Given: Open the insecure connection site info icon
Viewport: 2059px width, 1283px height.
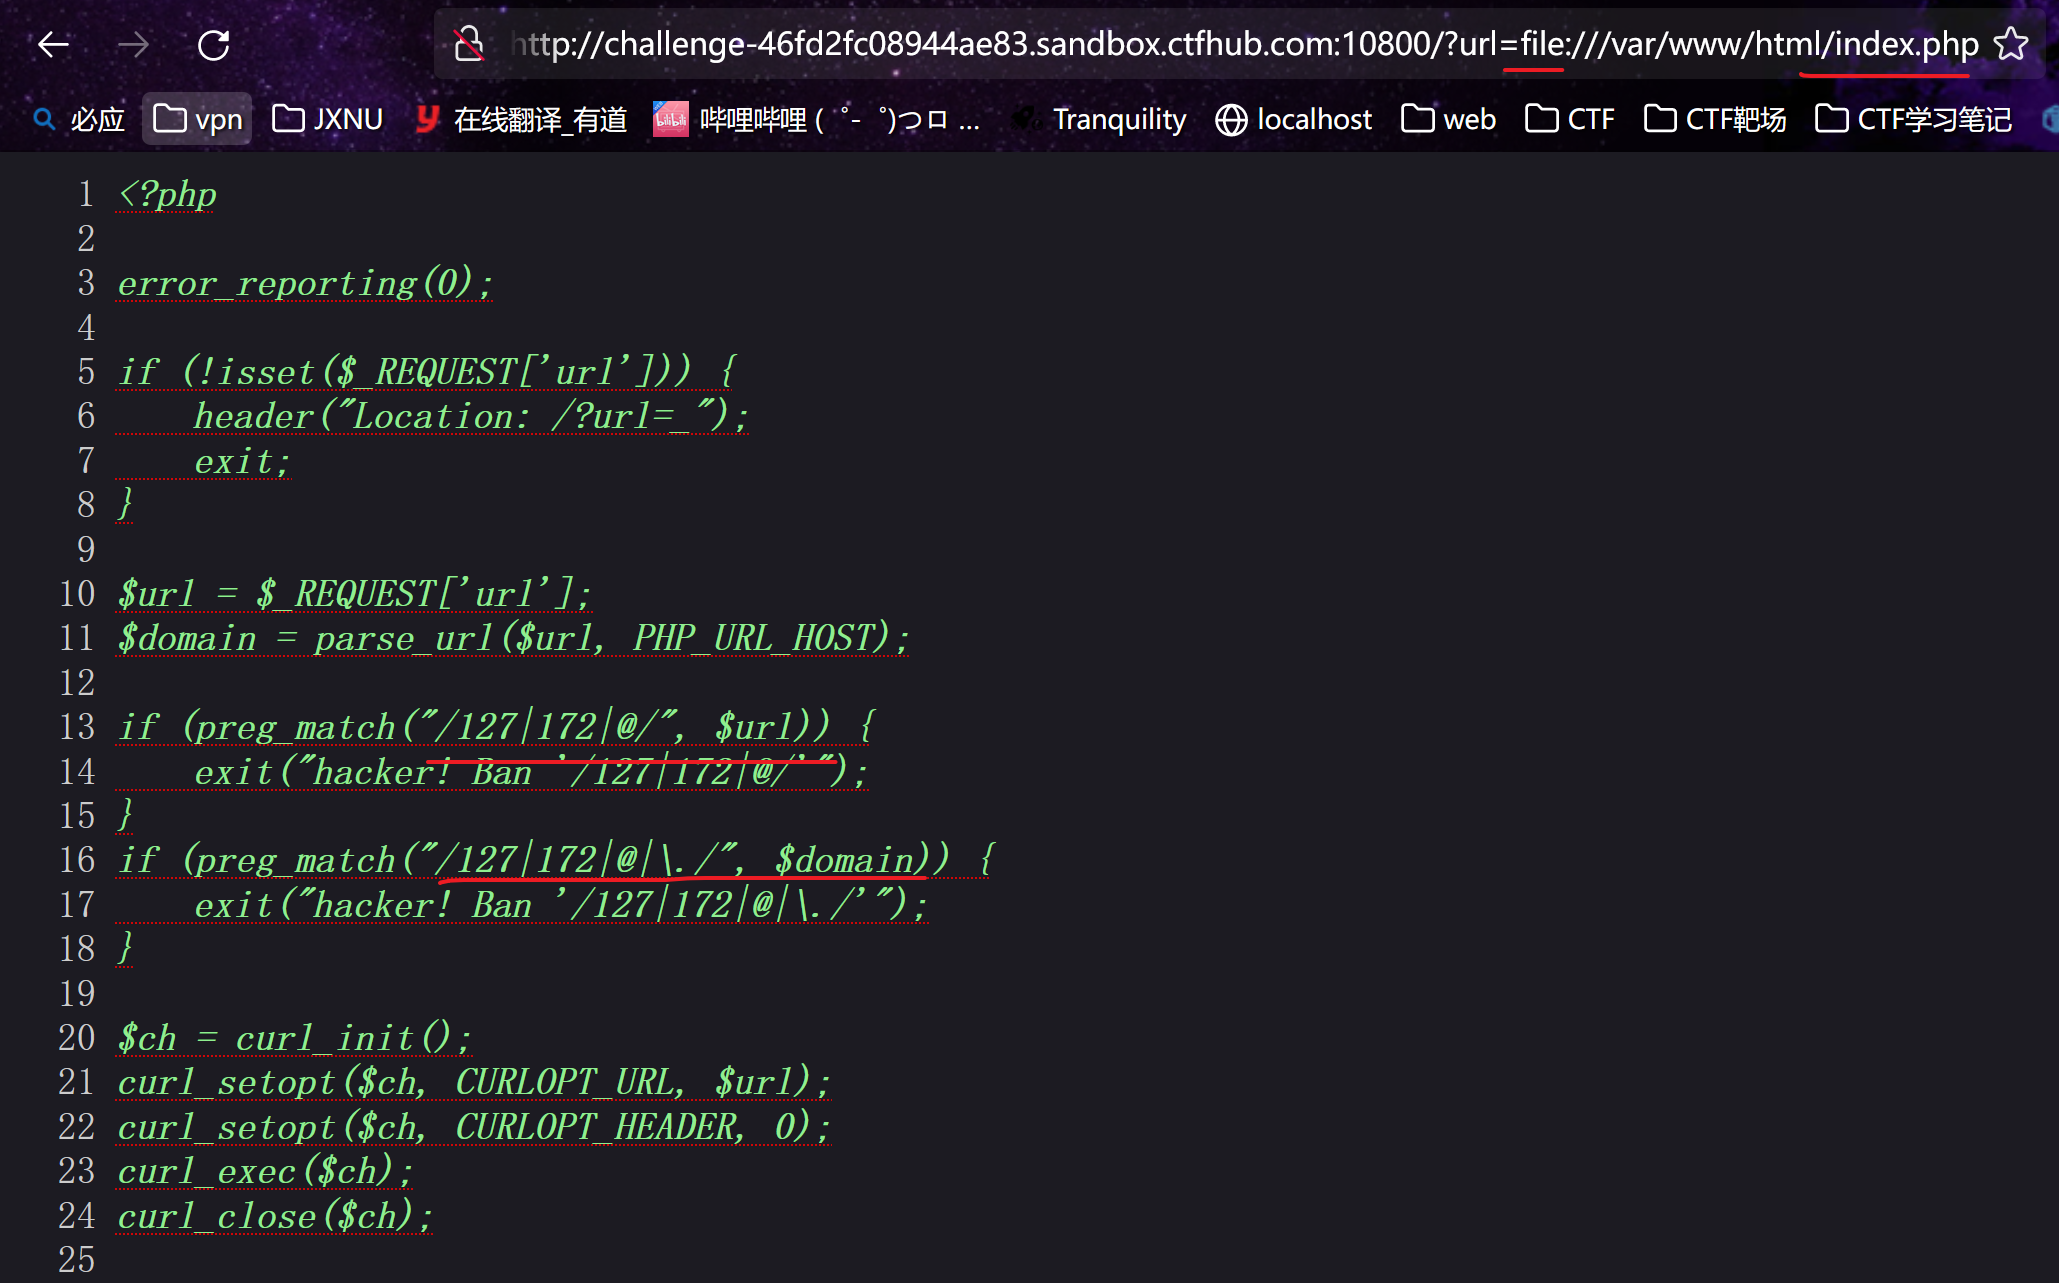Looking at the screenshot, I should coord(469,44).
